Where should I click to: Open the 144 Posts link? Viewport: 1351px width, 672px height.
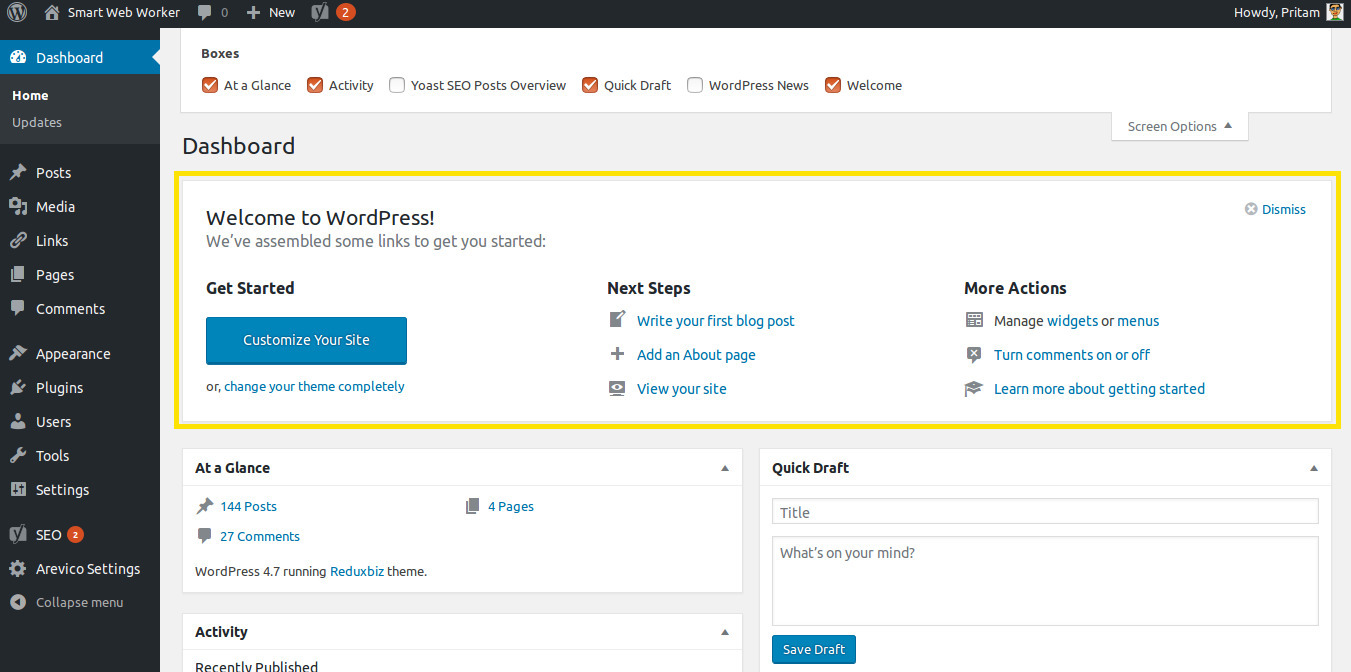pyautogui.click(x=249, y=506)
